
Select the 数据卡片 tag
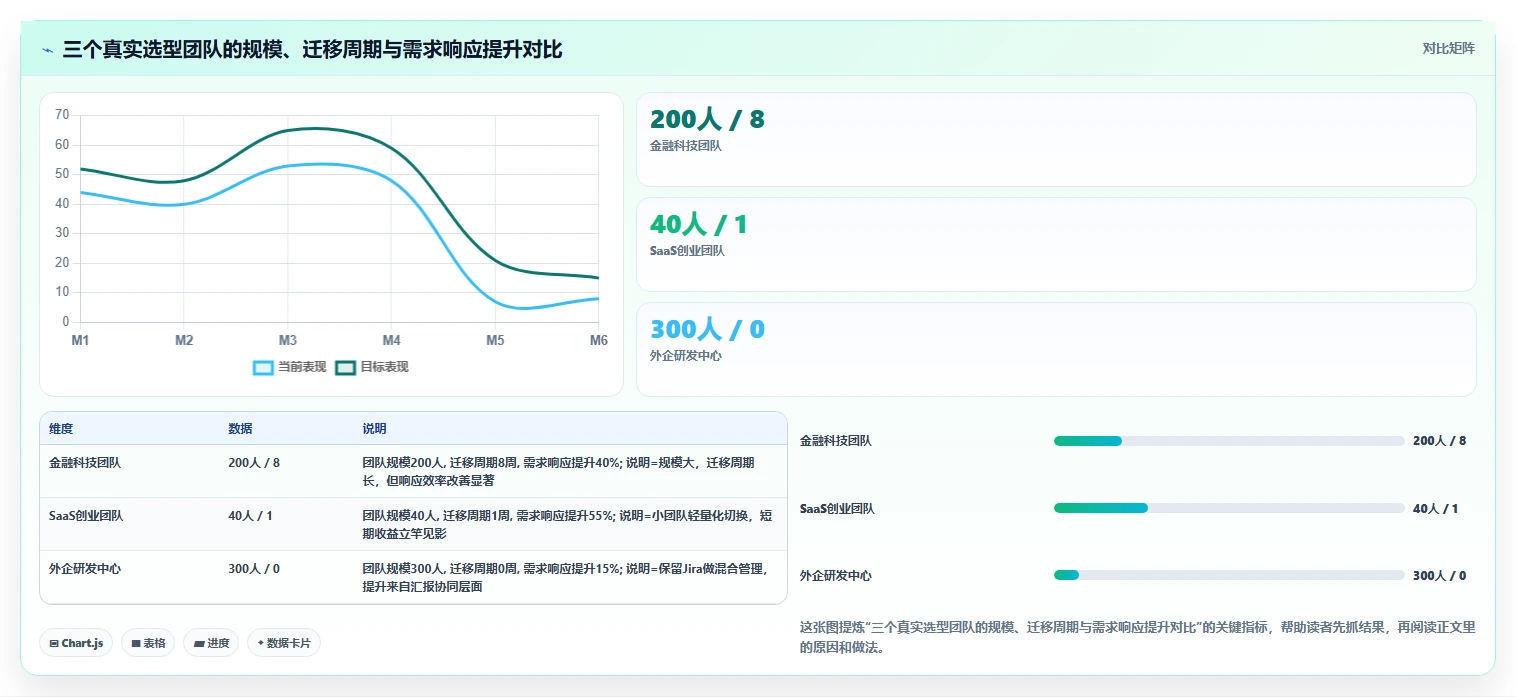point(284,643)
